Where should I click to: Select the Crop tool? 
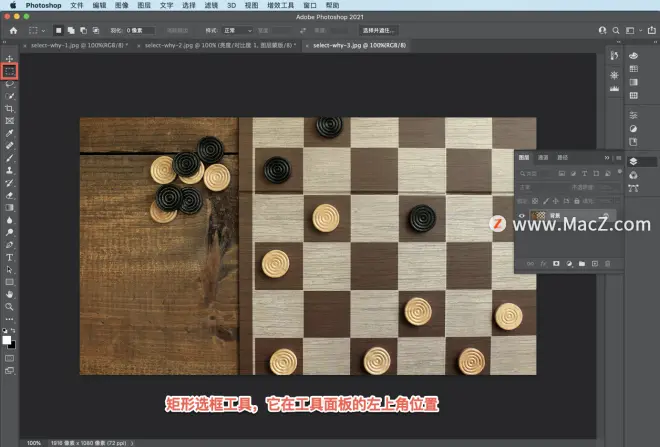pyautogui.click(x=9, y=109)
